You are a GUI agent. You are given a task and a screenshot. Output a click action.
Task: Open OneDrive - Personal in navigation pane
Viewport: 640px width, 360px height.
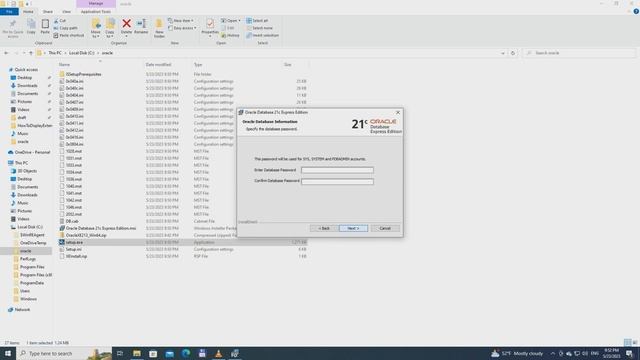point(32,152)
